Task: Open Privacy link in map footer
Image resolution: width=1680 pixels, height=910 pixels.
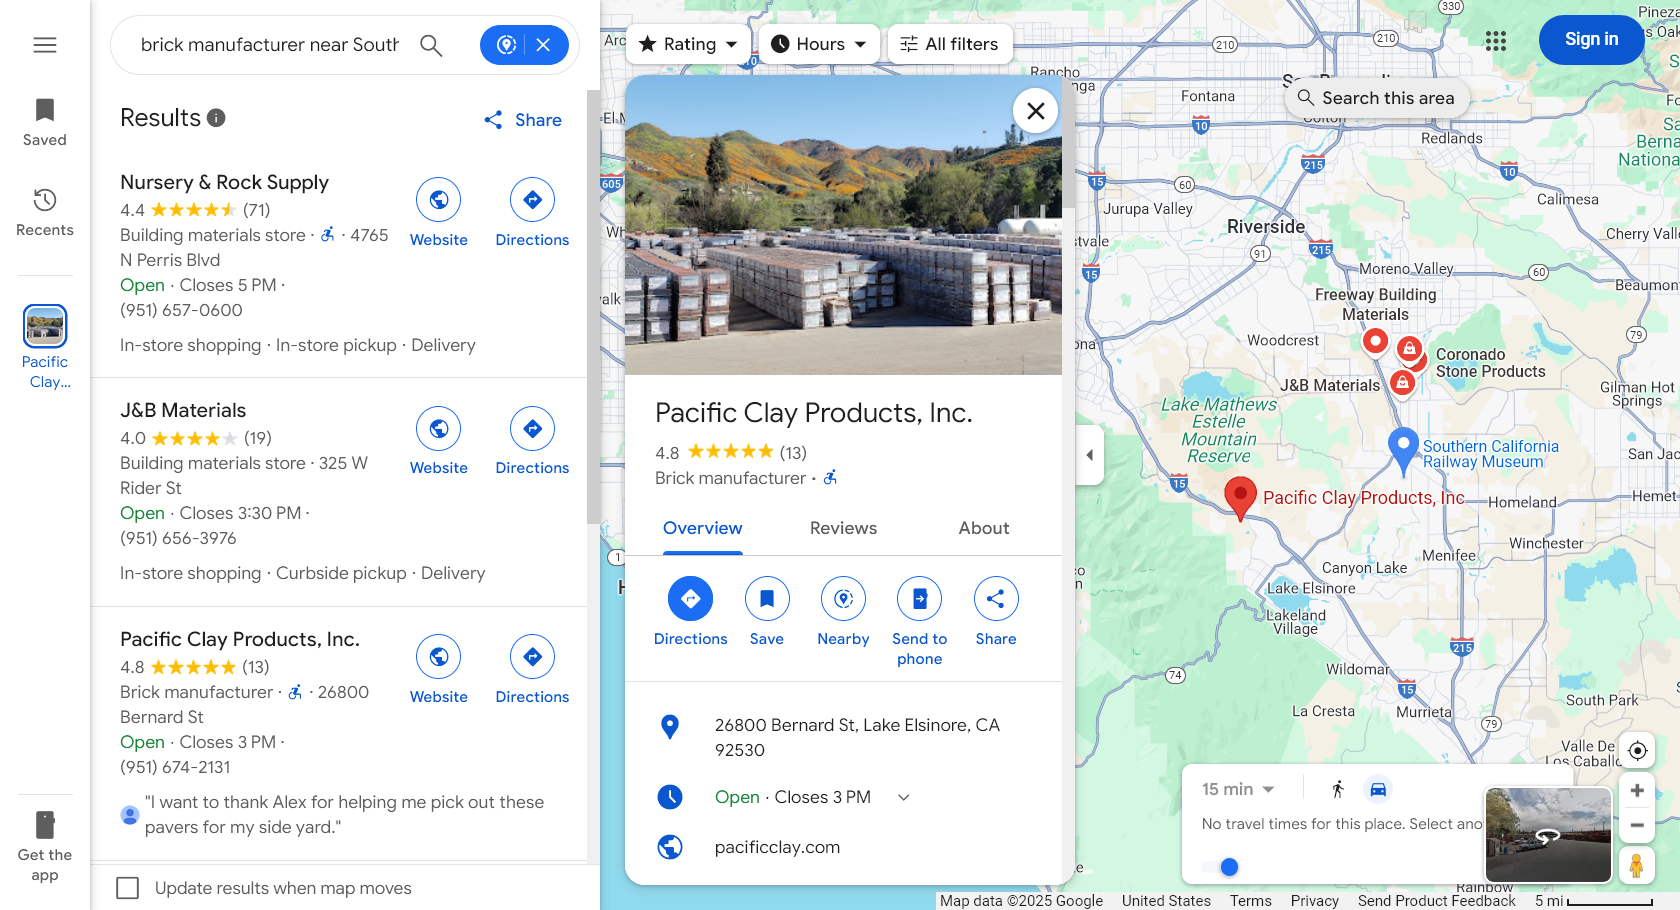Action: click(1314, 901)
